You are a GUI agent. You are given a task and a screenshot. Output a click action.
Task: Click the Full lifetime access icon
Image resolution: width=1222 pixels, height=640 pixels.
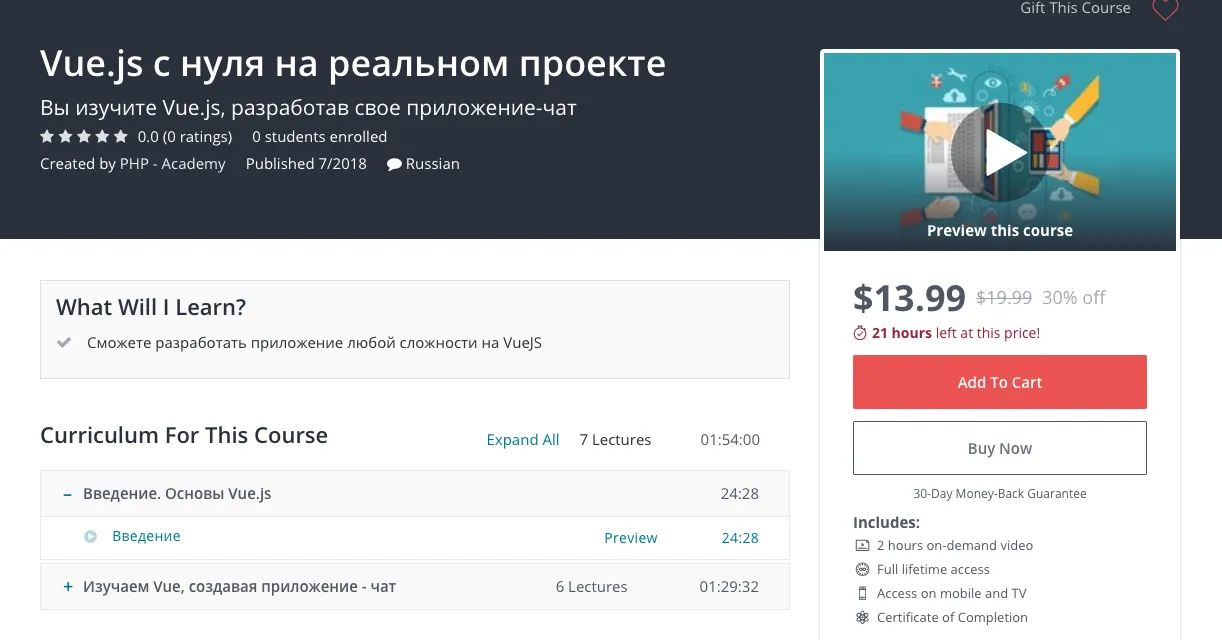[862, 569]
